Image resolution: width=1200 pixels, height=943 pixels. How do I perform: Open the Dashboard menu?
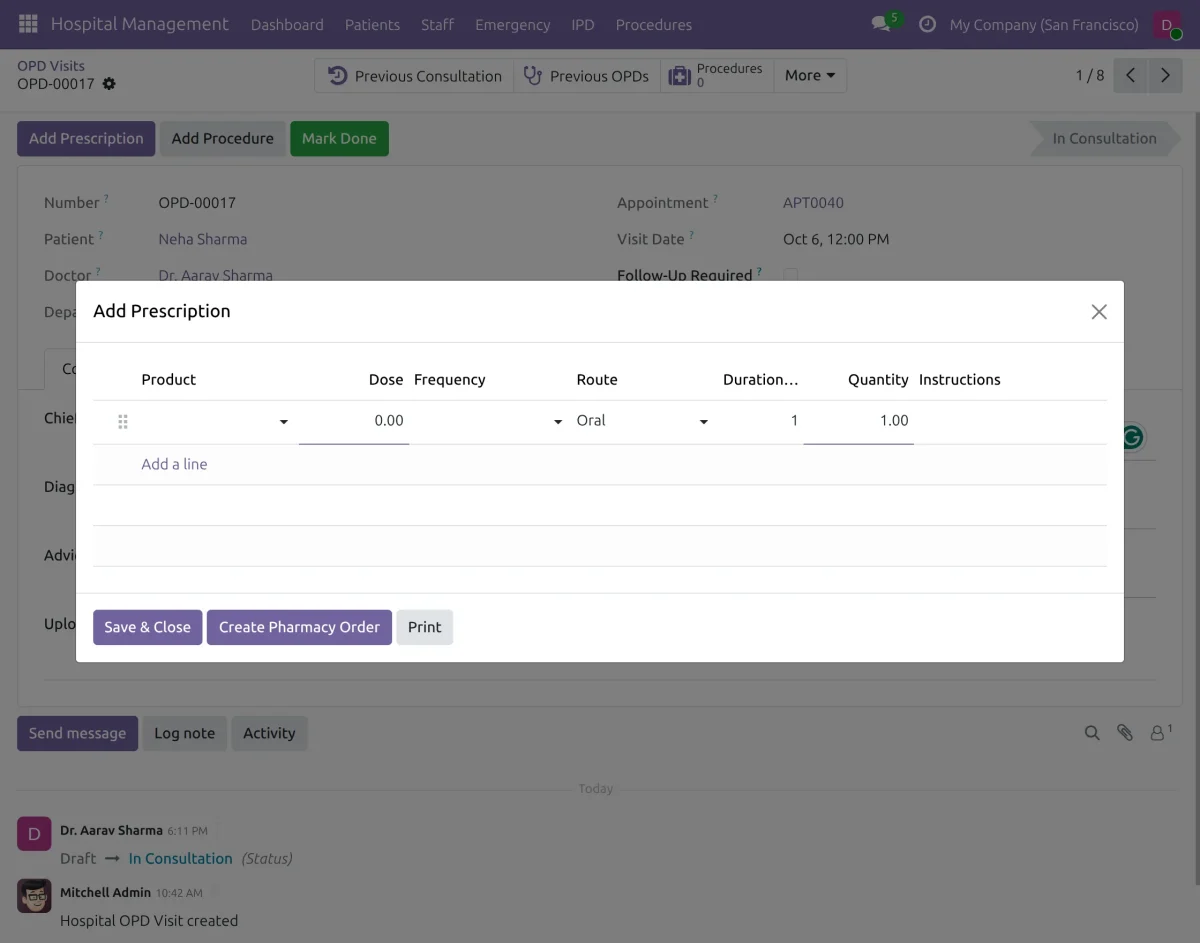[x=287, y=24]
